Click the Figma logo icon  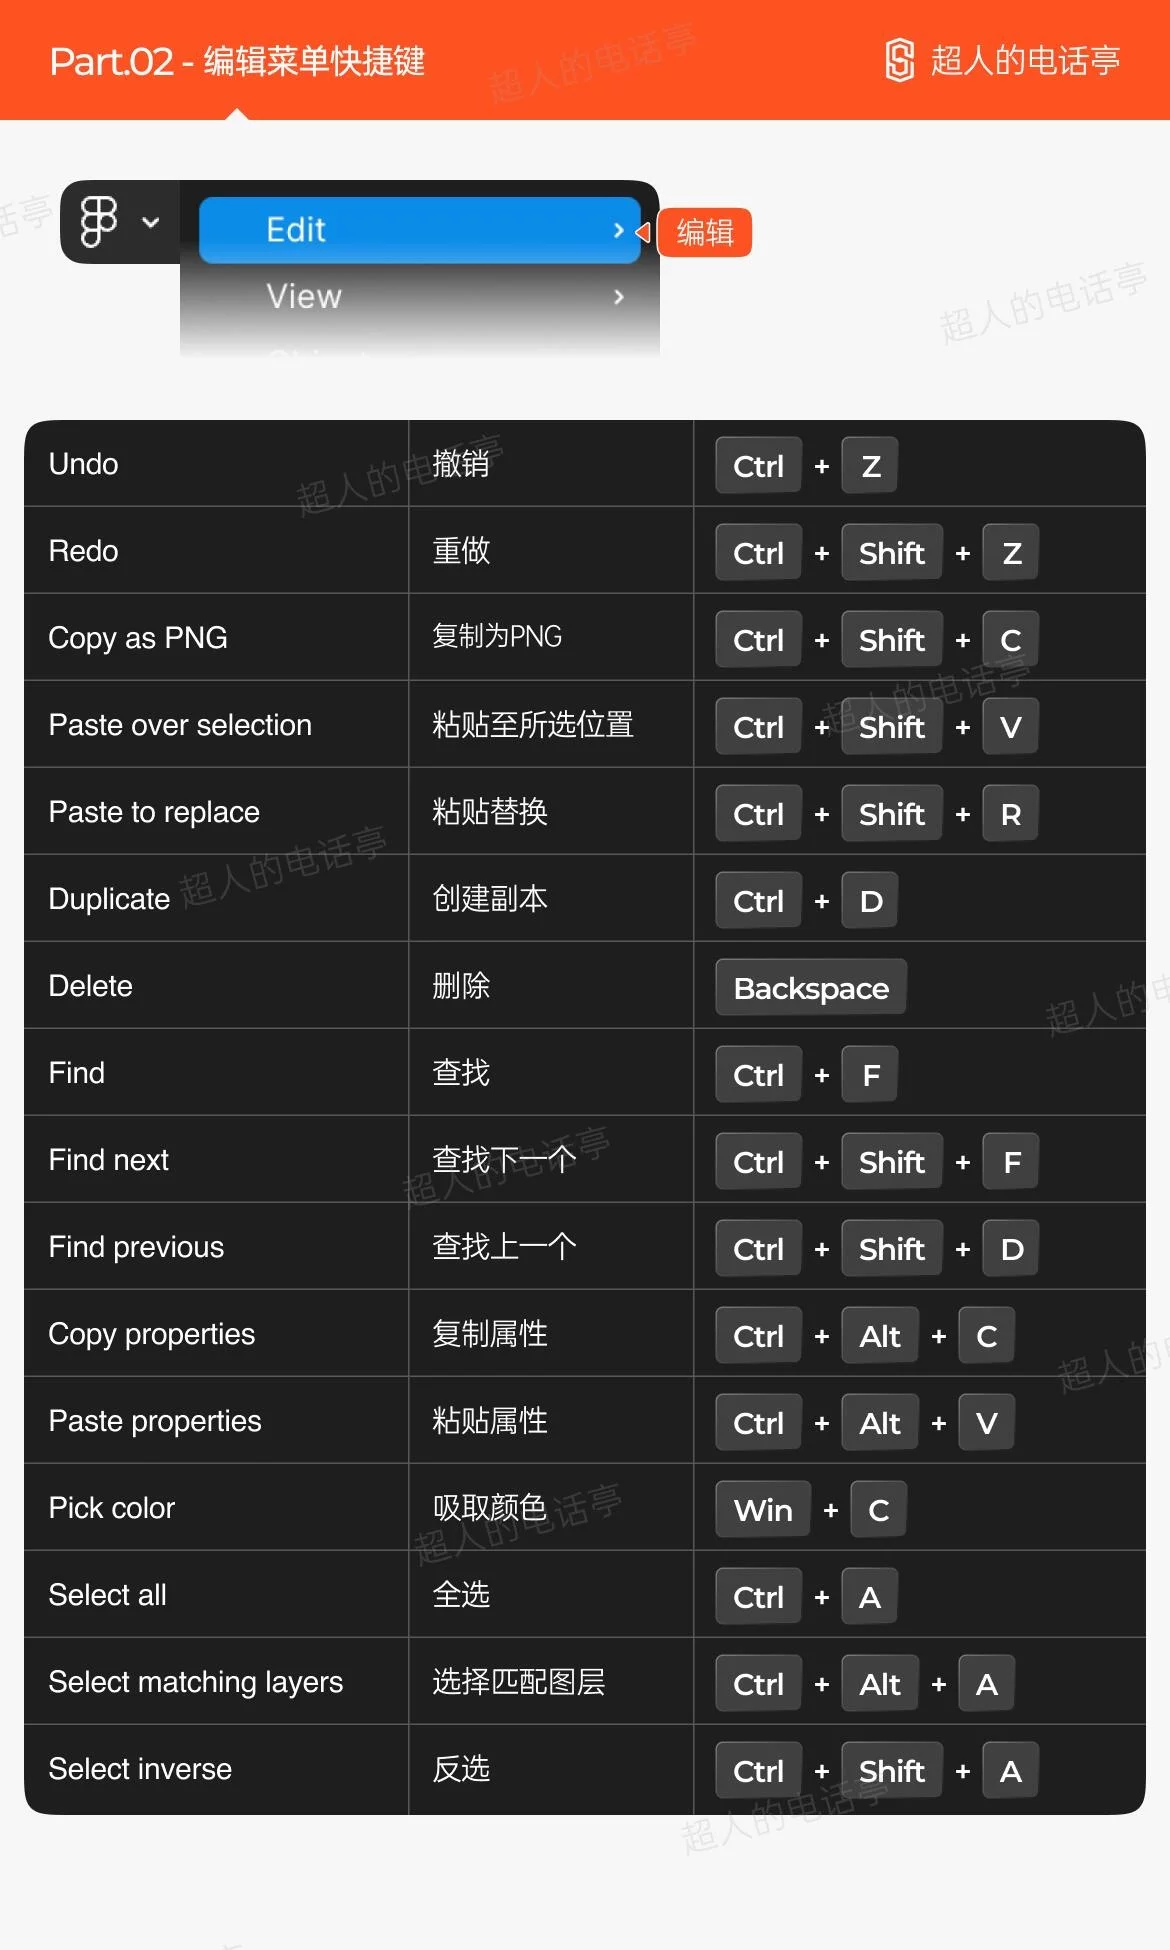pyautogui.click(x=99, y=221)
